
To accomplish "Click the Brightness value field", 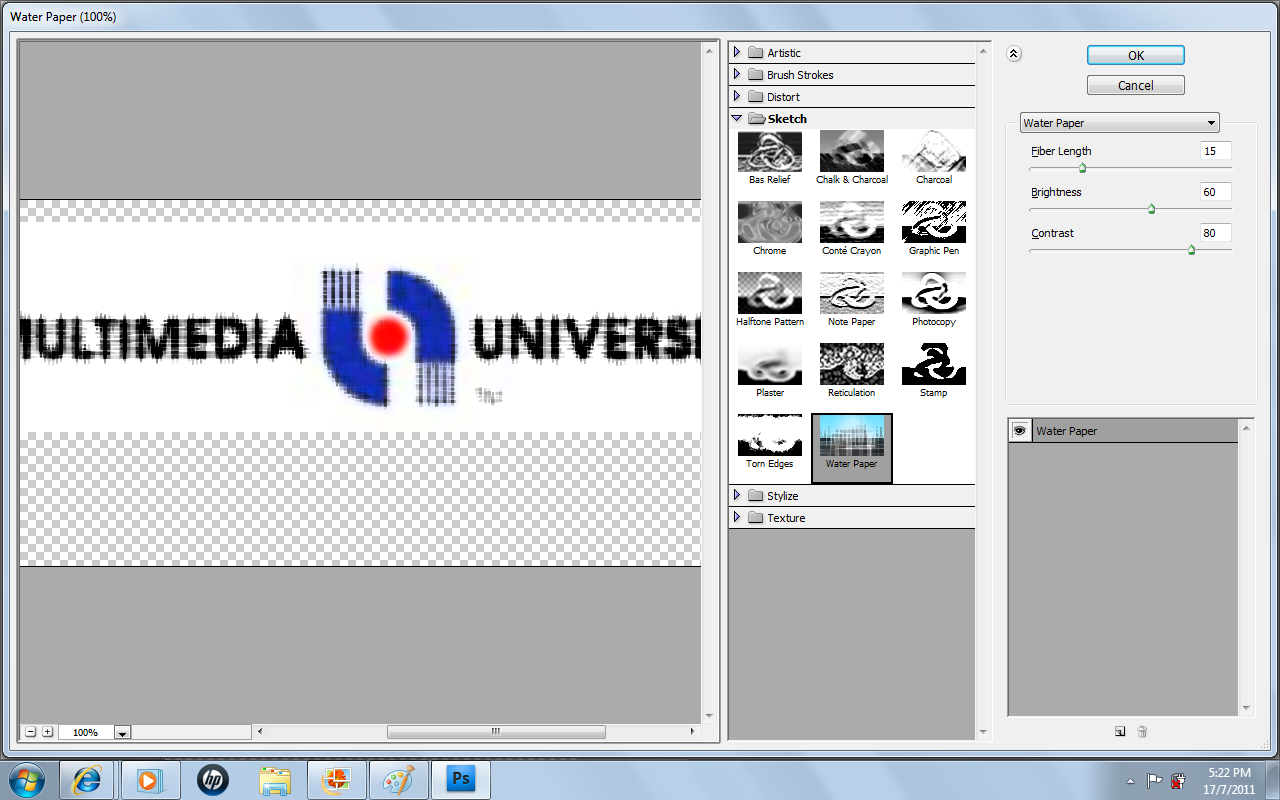I will 1216,192.
